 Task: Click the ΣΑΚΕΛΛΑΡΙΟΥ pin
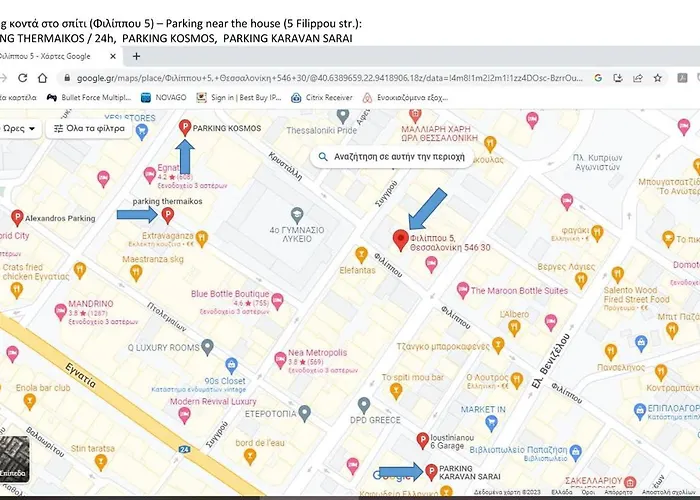pyautogui.click(x=630, y=482)
